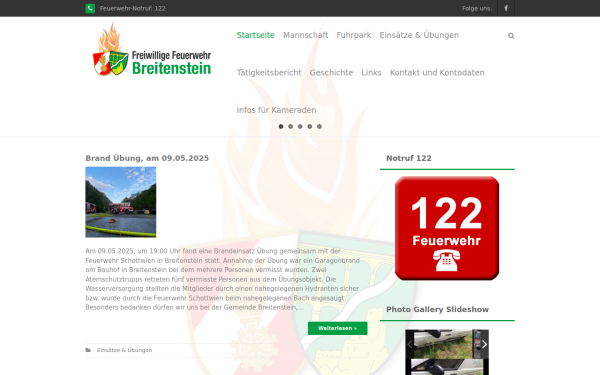Open the Mannschaft menu item
Viewport: 600px width, 375px height.
coord(306,35)
